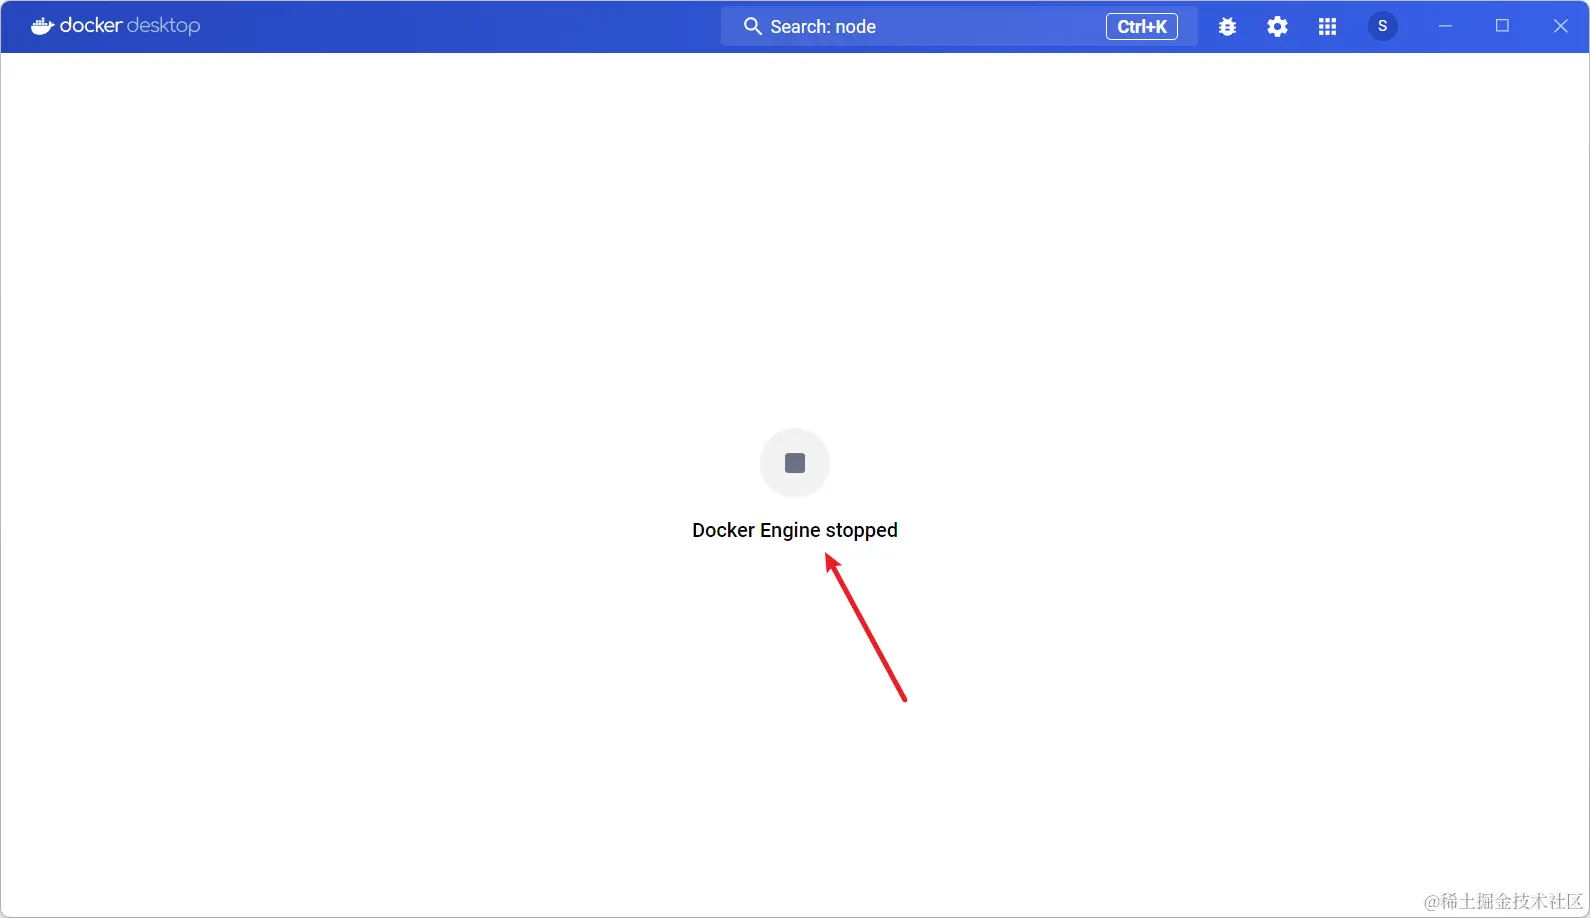
Task: Click the Docker Desktop whale logo
Action: 42,26
